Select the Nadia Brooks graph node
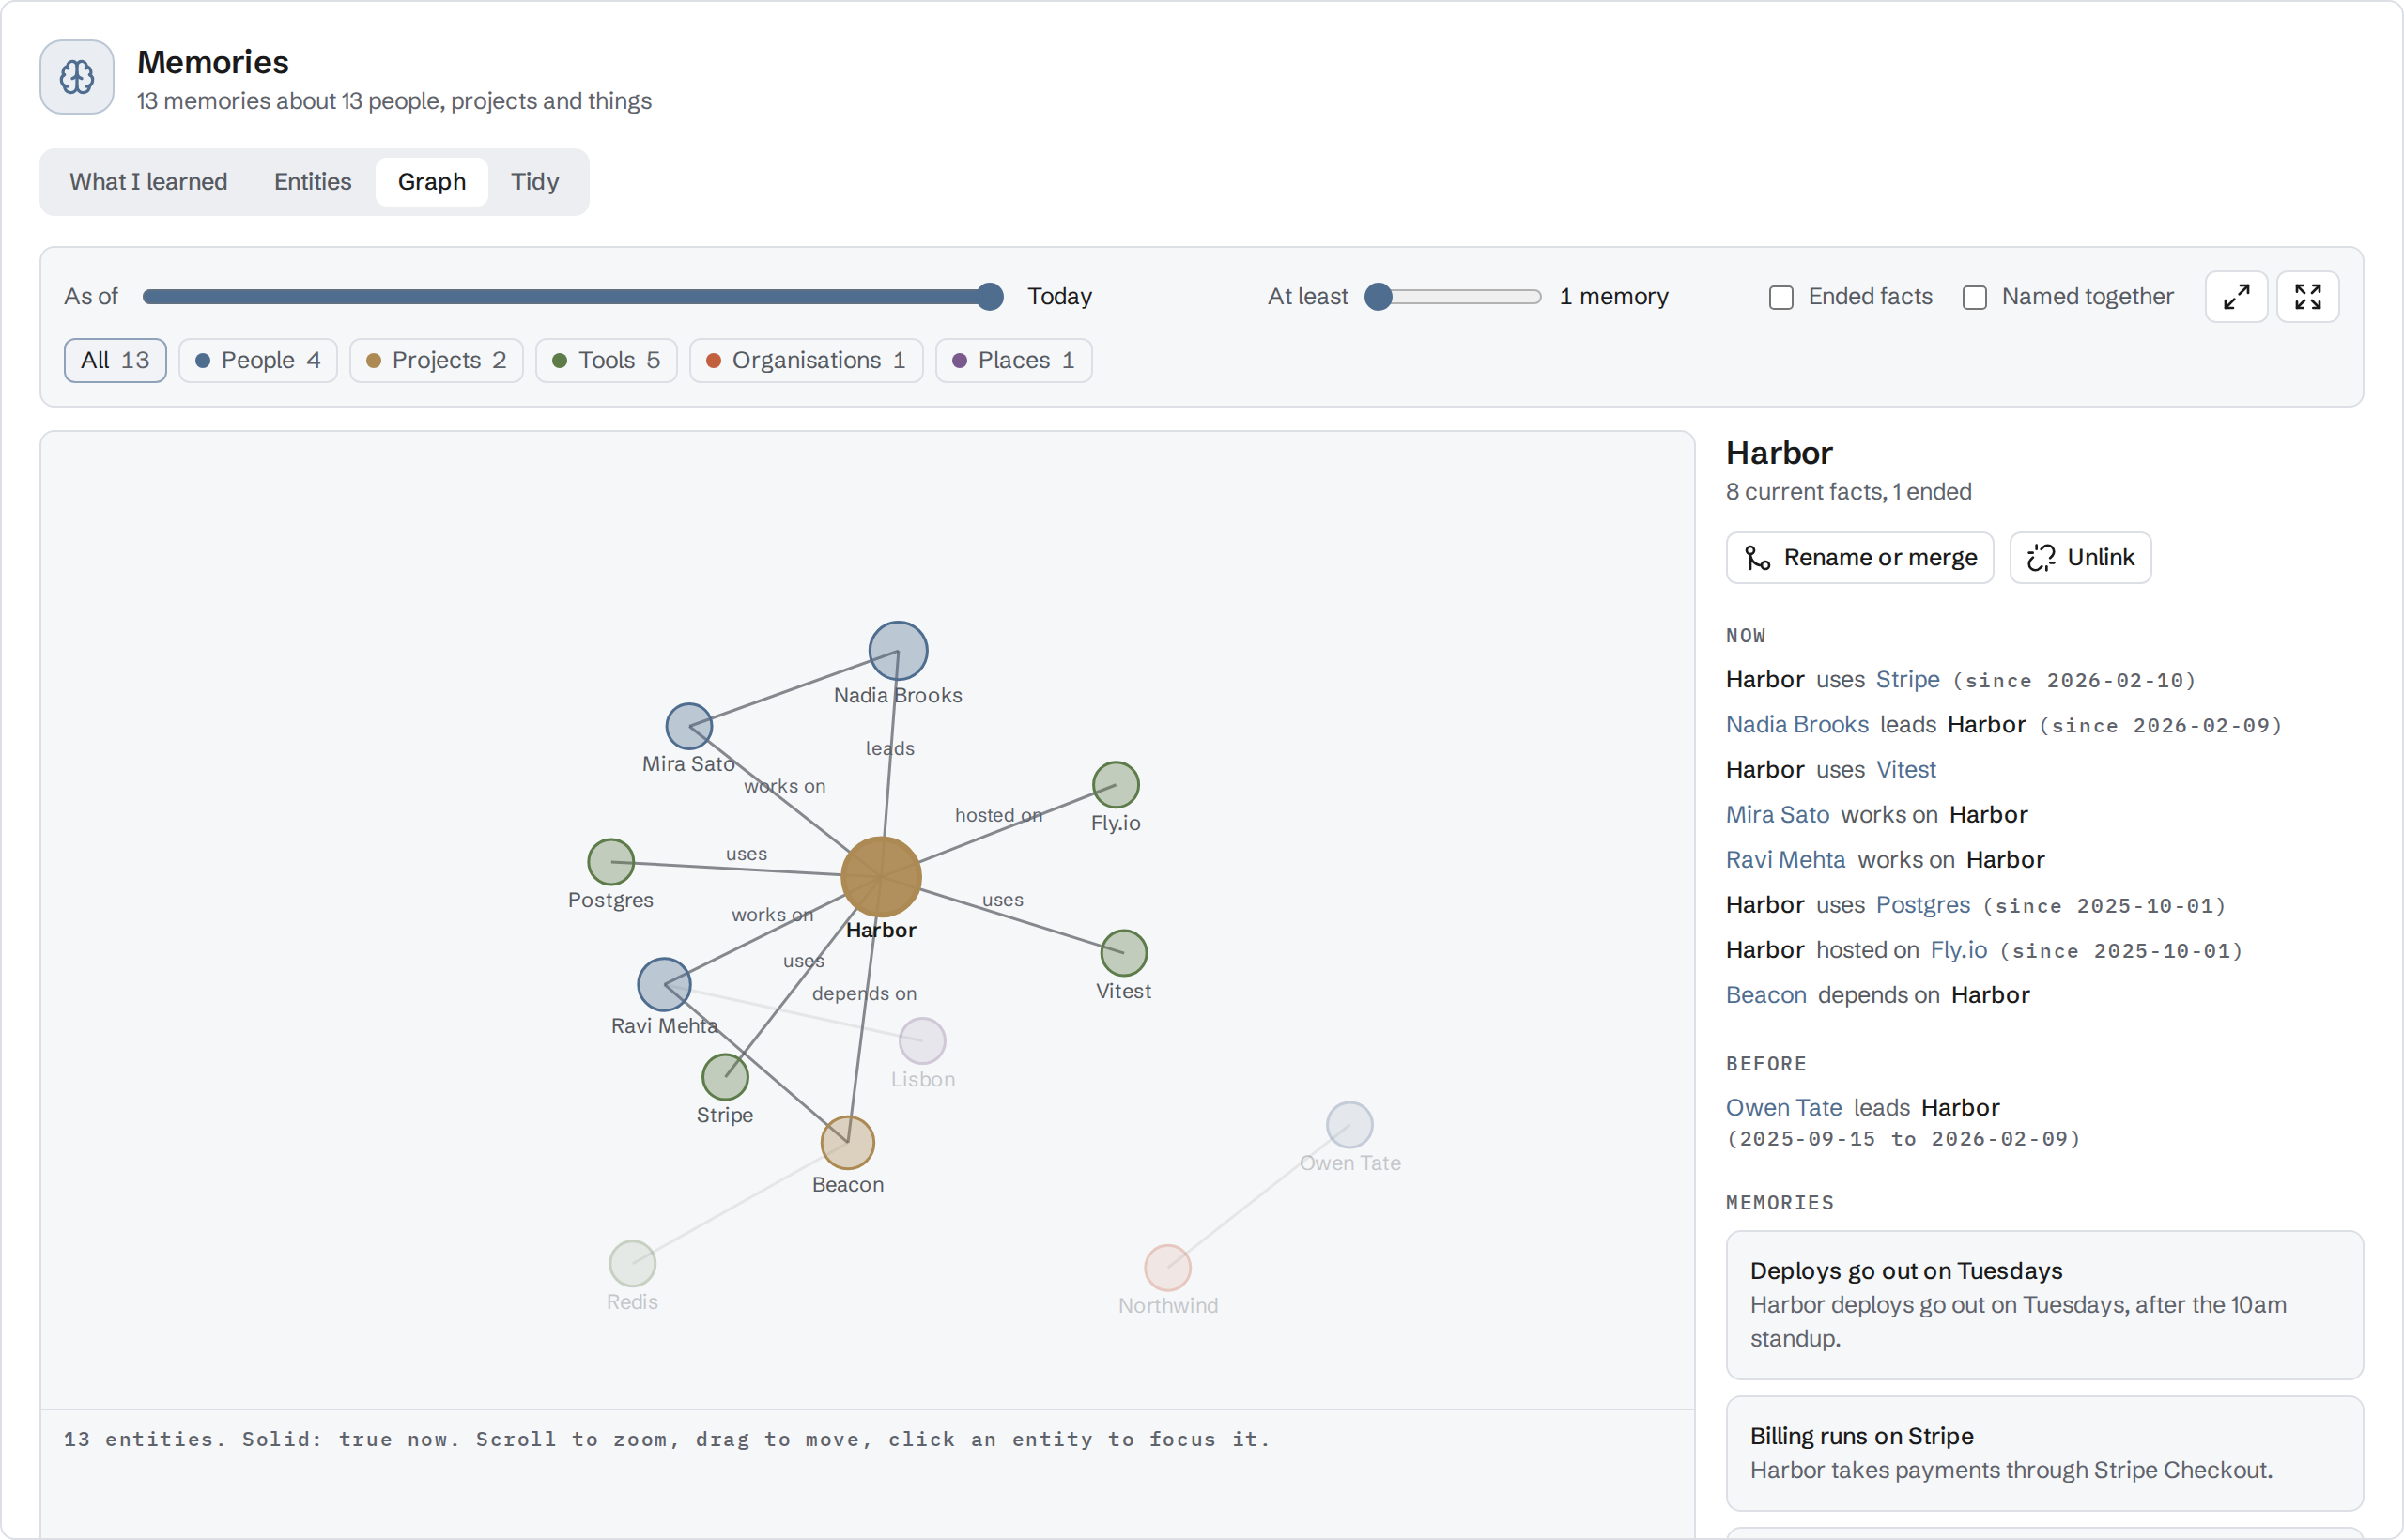Image resolution: width=2404 pixels, height=1540 pixels. coord(898,651)
